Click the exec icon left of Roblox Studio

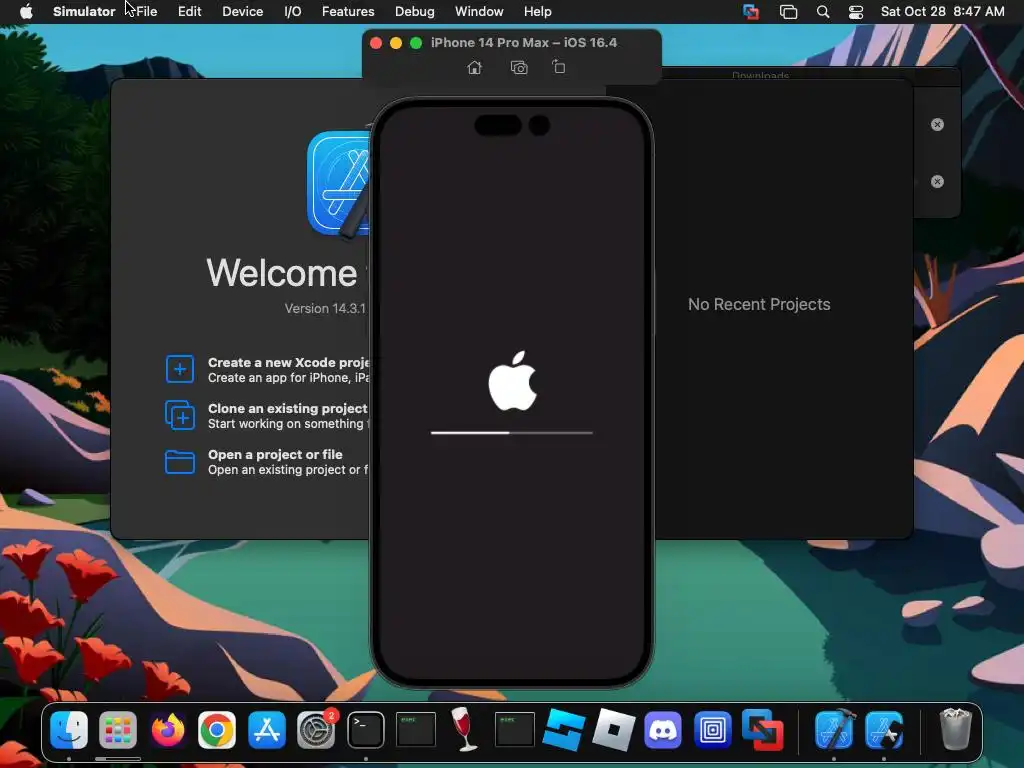514,729
